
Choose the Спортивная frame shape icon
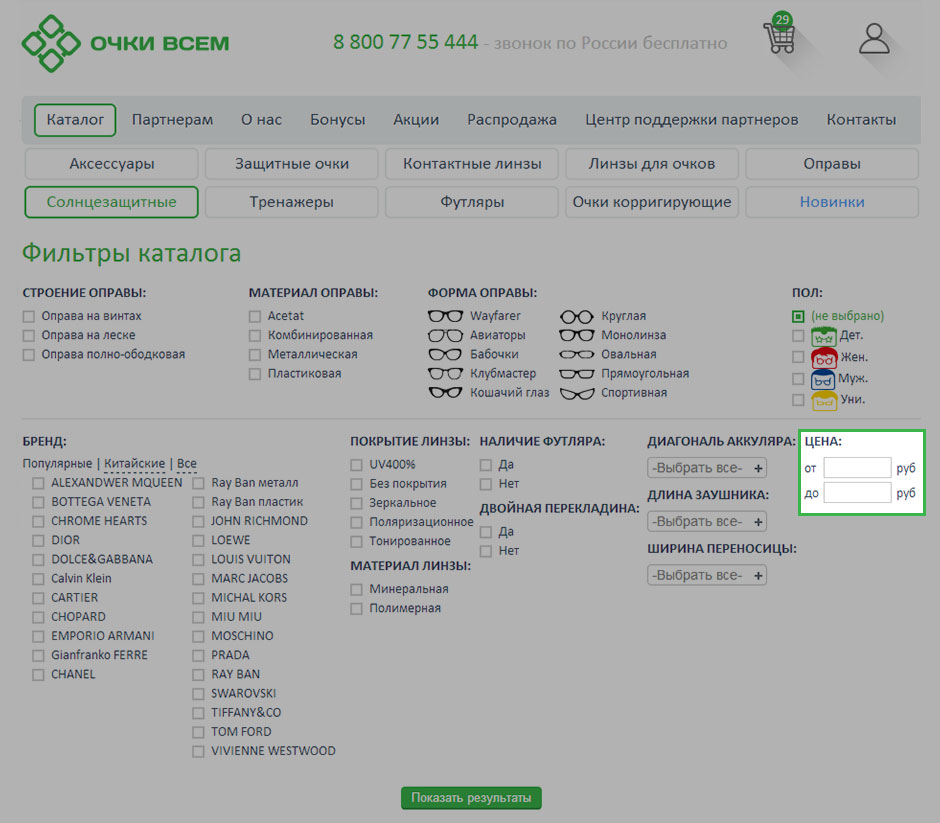(576, 393)
